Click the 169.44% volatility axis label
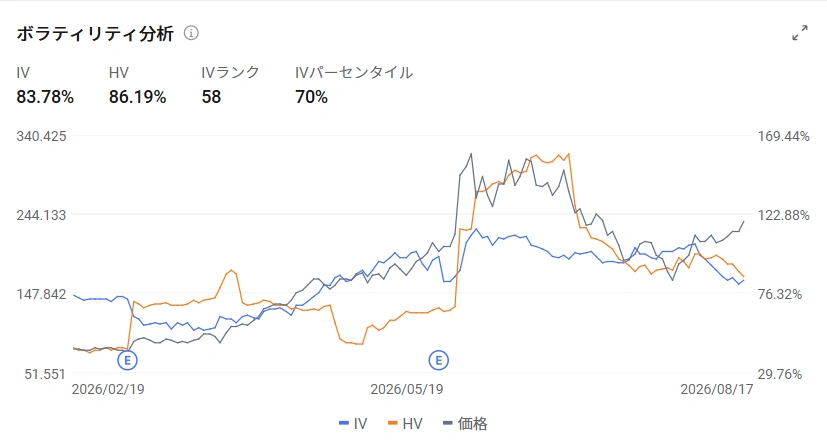Image resolution: width=827 pixels, height=442 pixels. click(x=784, y=137)
